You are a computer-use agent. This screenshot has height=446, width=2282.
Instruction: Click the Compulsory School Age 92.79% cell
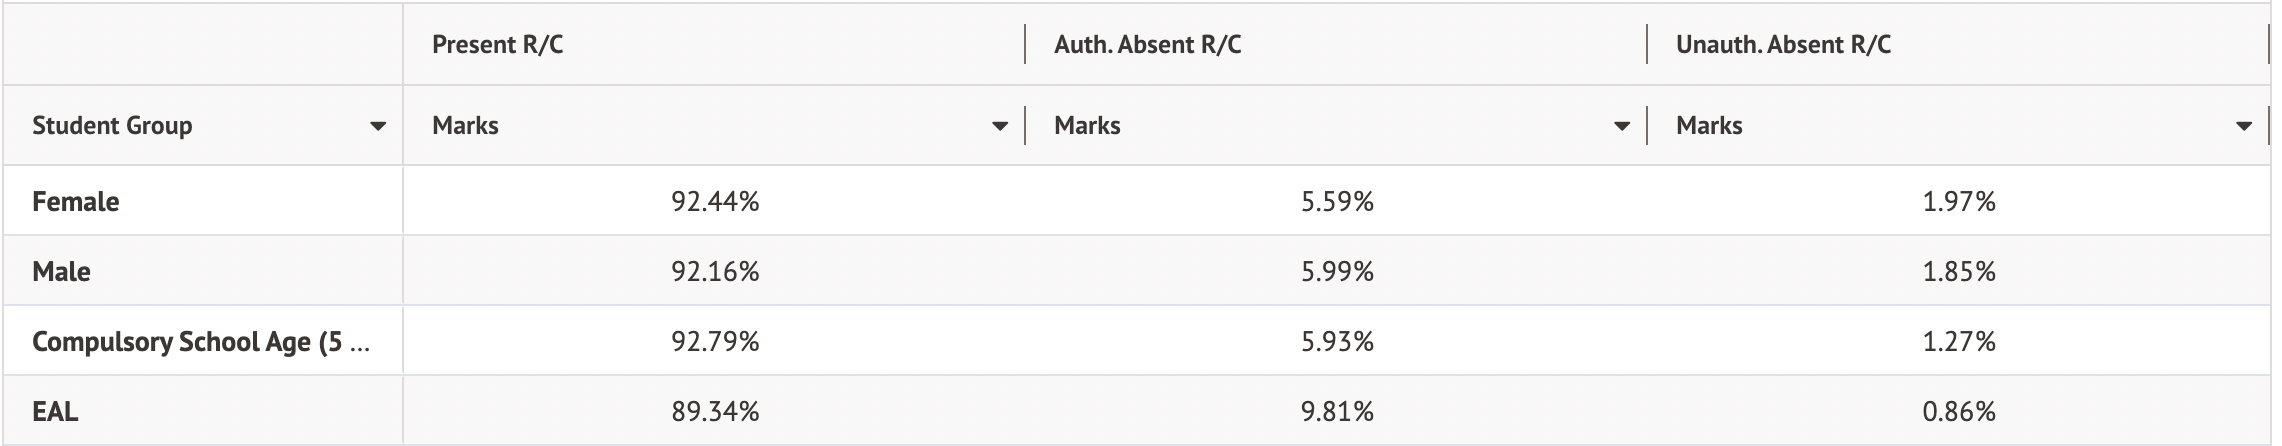tap(715, 342)
